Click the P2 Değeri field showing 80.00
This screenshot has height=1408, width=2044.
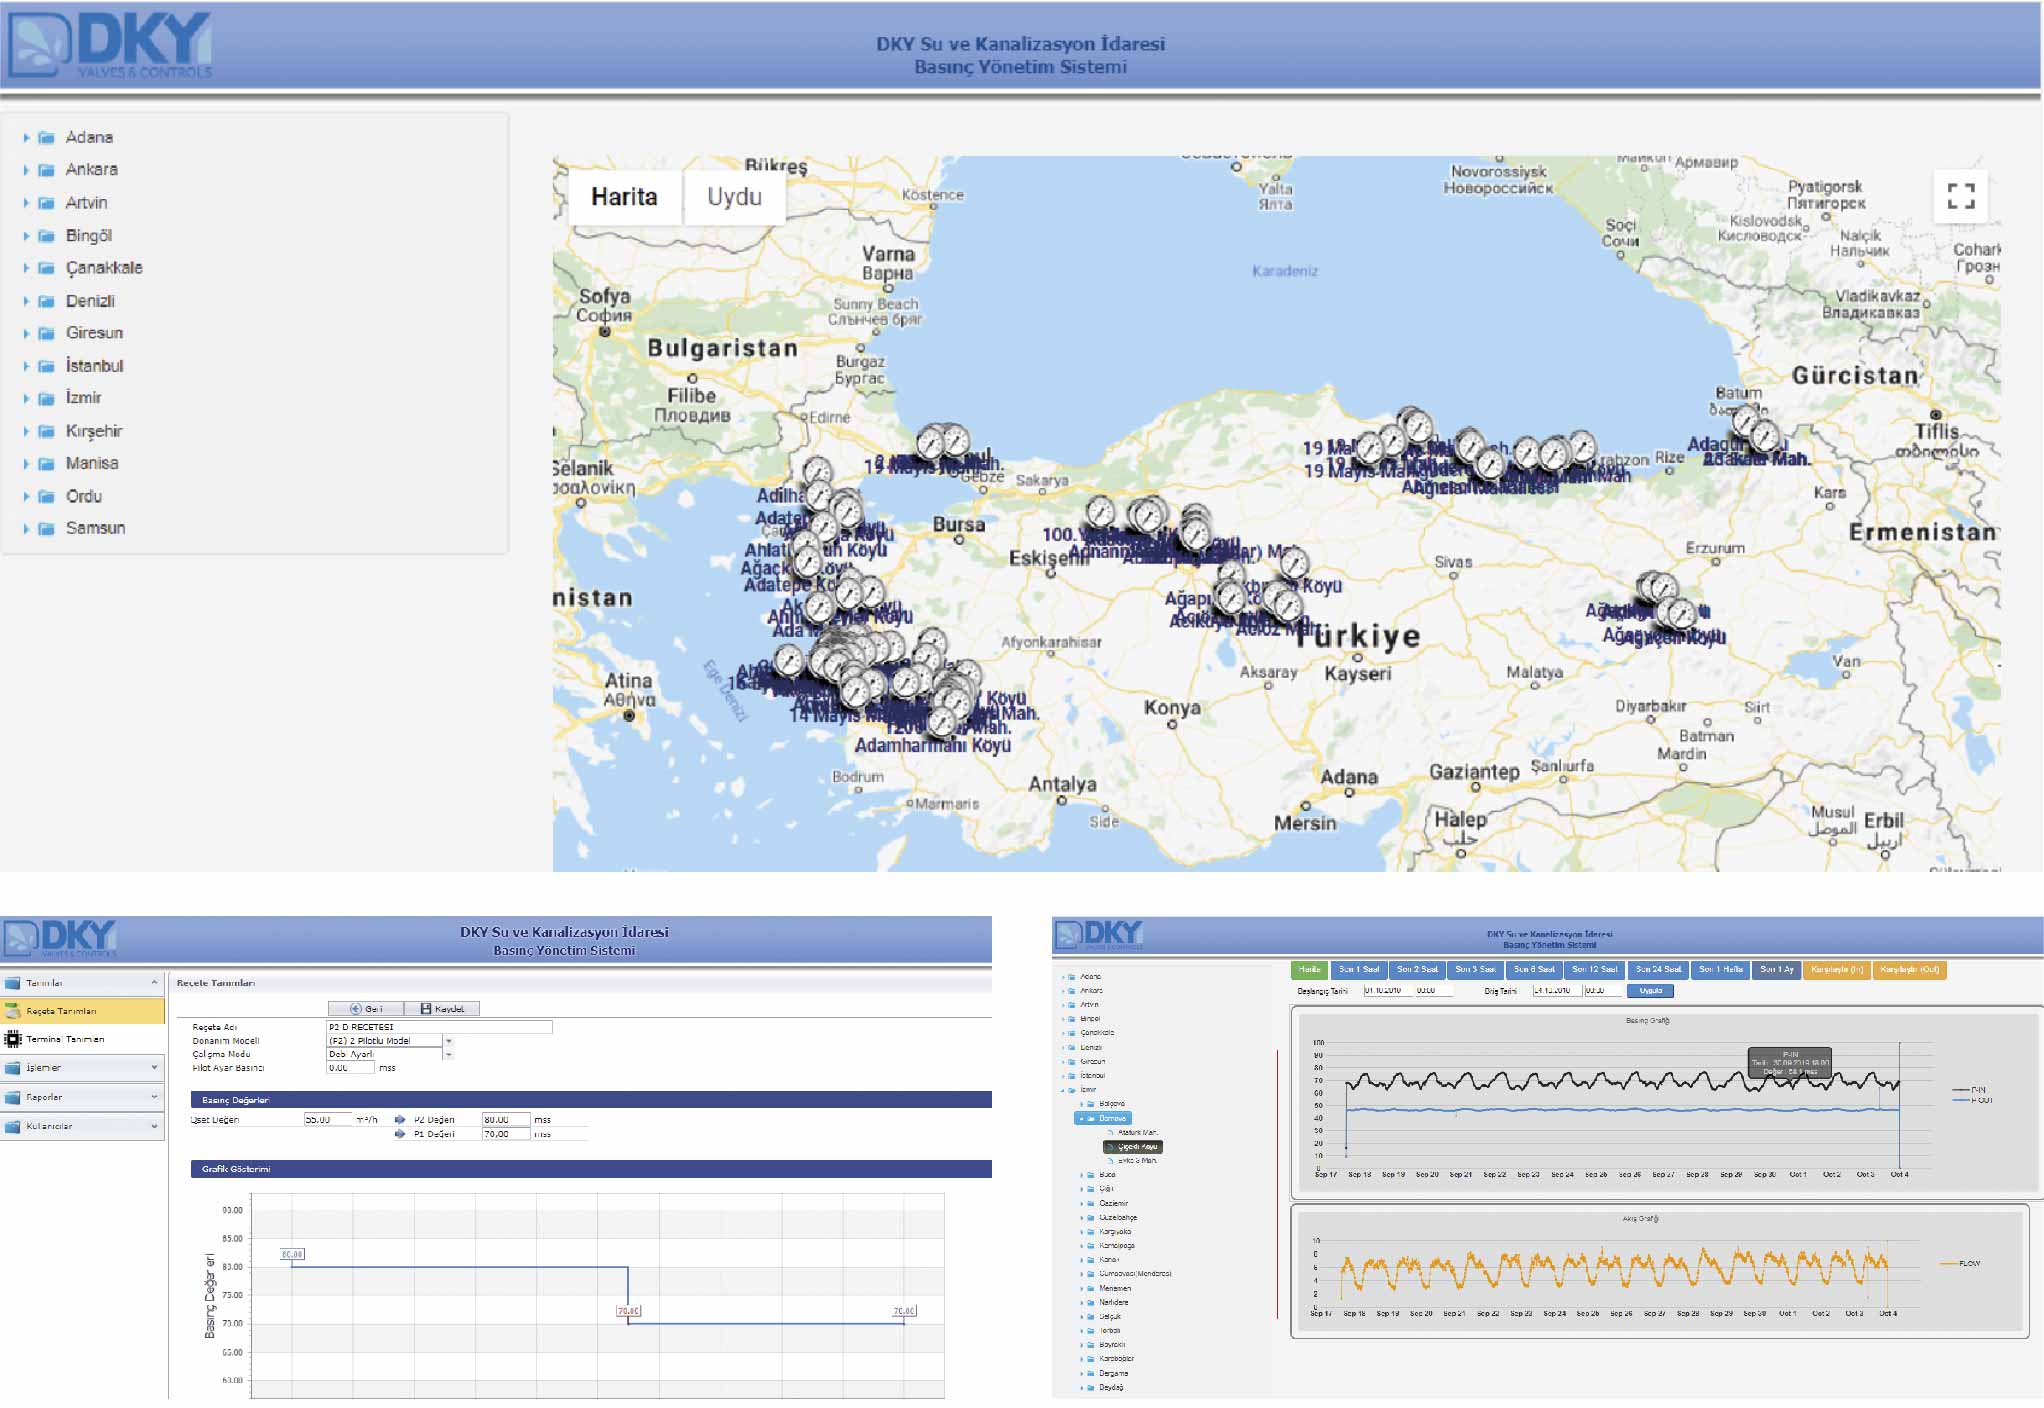(506, 1120)
